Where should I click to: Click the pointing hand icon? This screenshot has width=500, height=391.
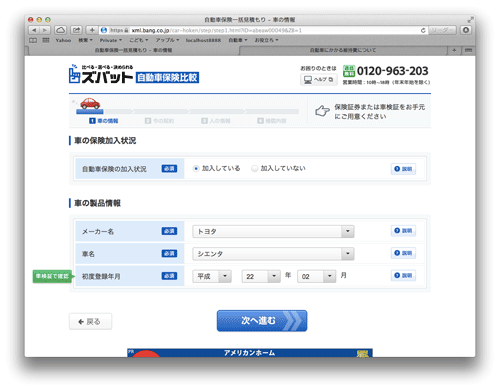click(x=322, y=111)
